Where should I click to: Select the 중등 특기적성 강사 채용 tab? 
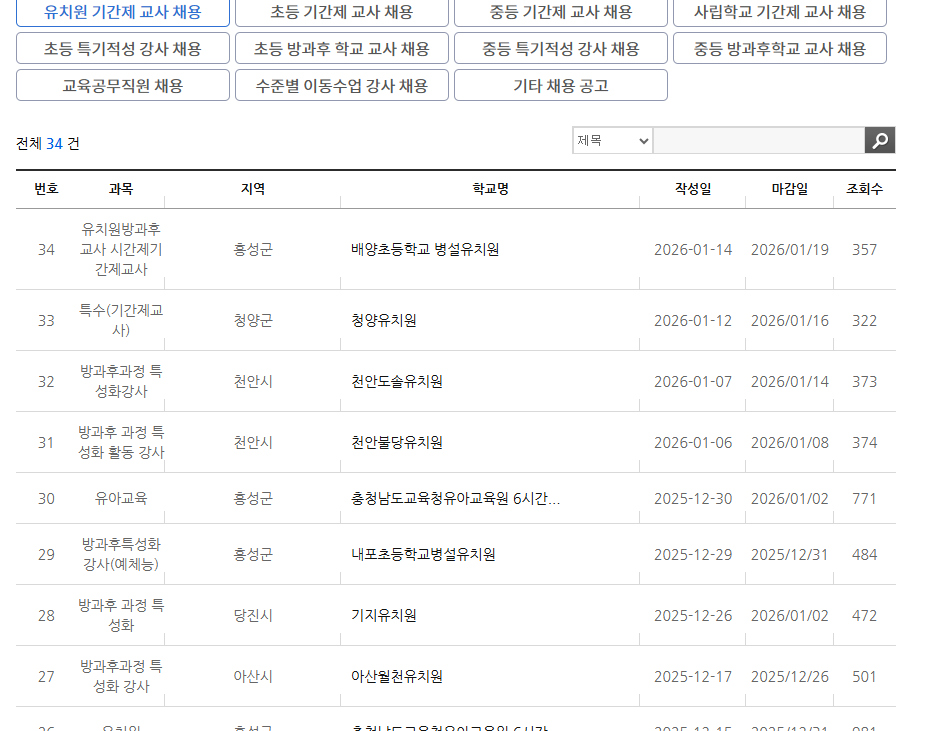(x=560, y=47)
